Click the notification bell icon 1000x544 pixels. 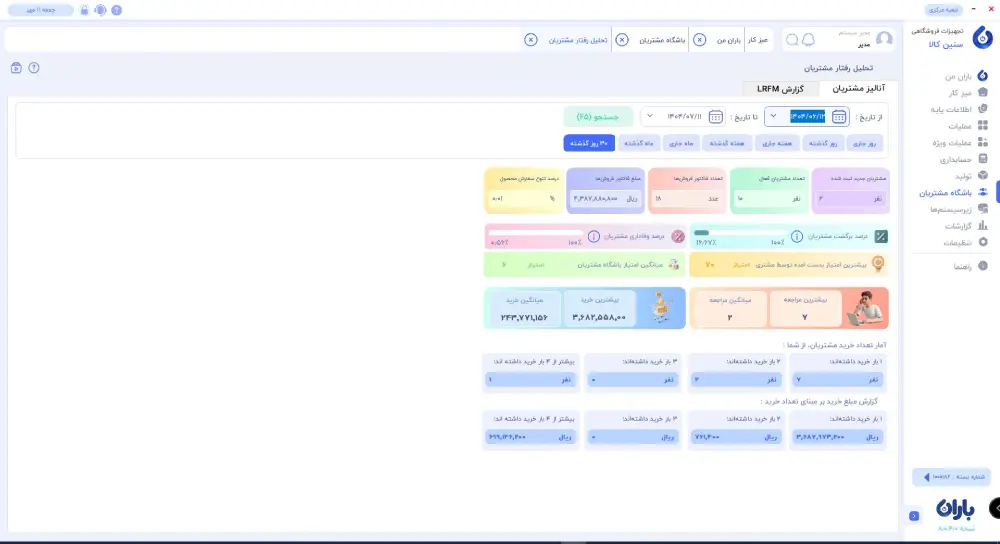click(x=808, y=40)
